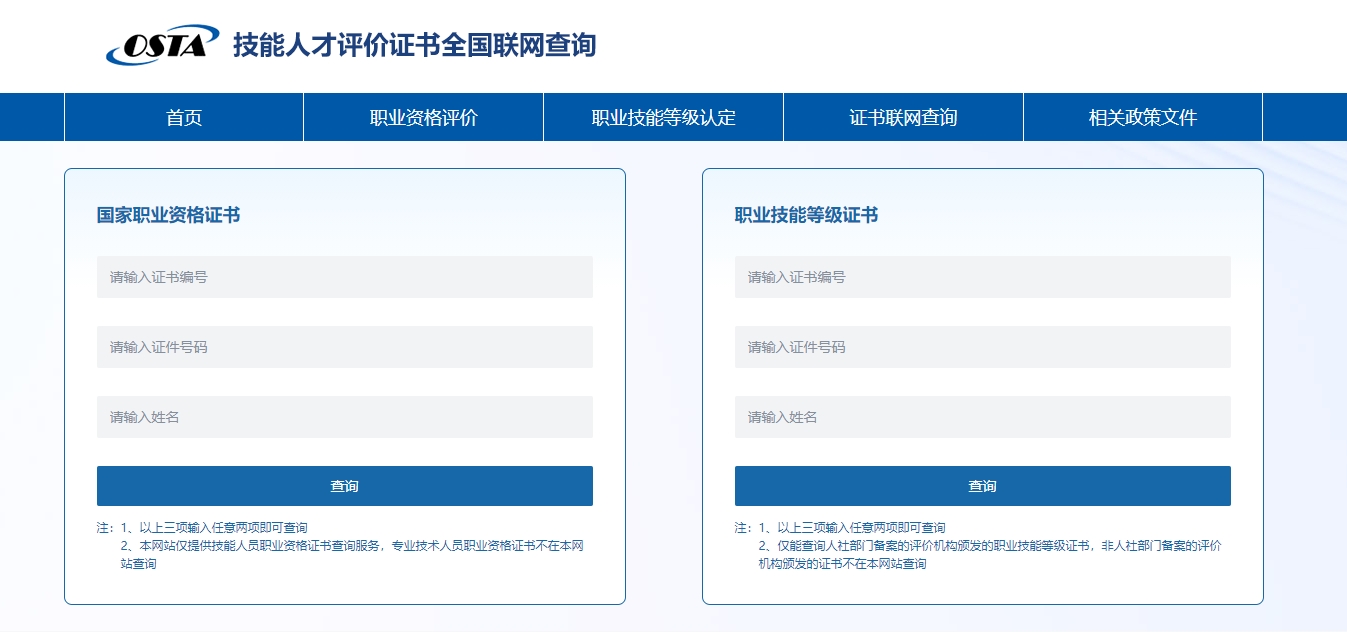Open the 职业技能等级认定 menu item
1347x632 pixels.
(x=663, y=117)
